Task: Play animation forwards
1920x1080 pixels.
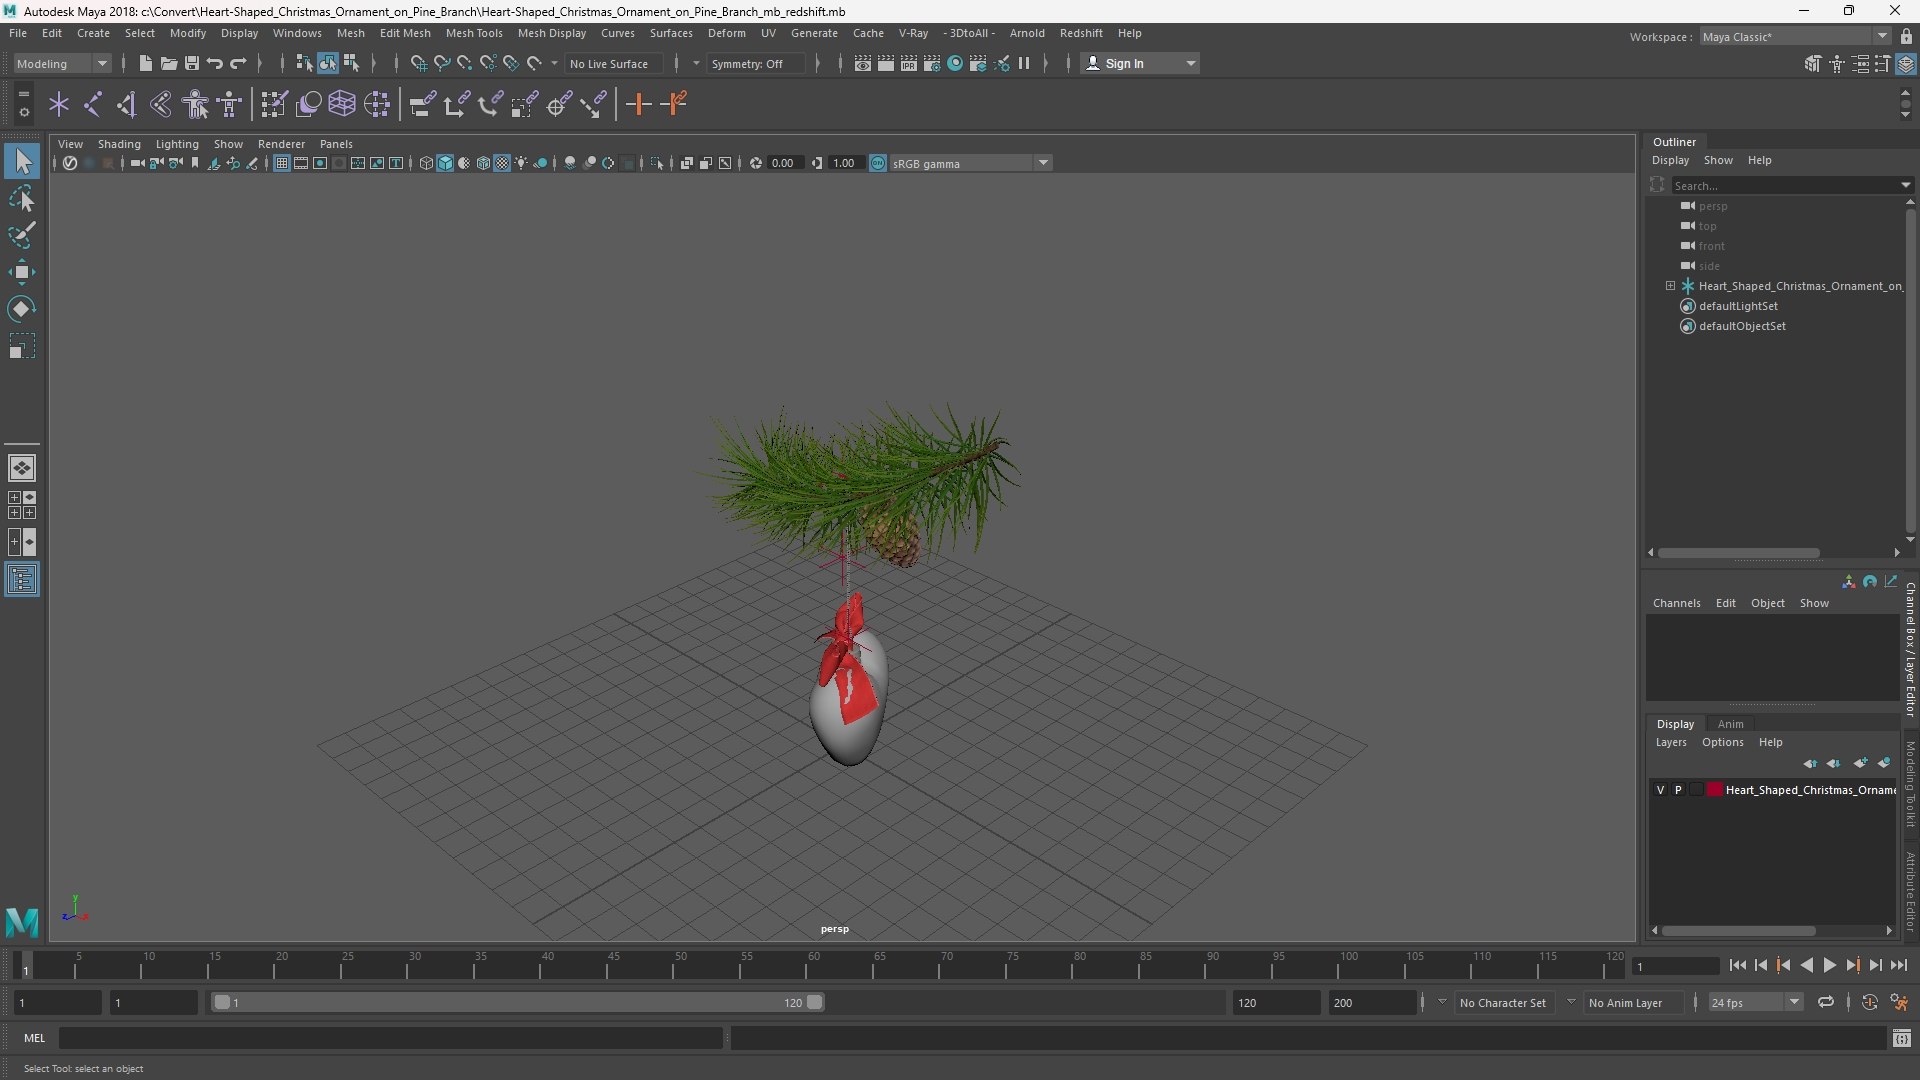Action: (x=1829, y=965)
